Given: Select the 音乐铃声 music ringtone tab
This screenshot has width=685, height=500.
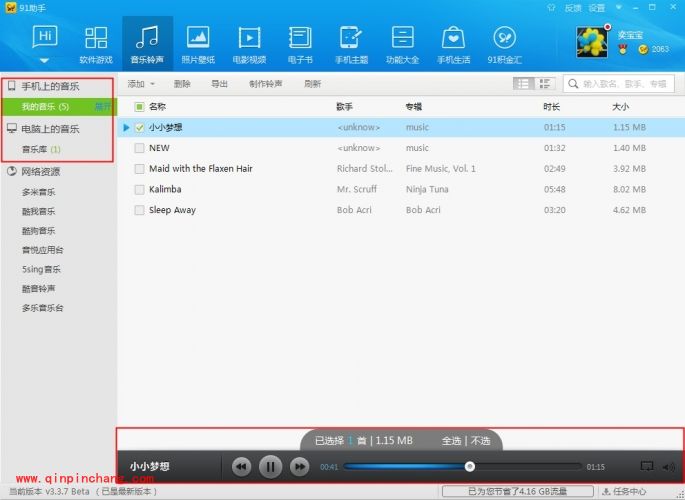Looking at the screenshot, I should (147, 44).
